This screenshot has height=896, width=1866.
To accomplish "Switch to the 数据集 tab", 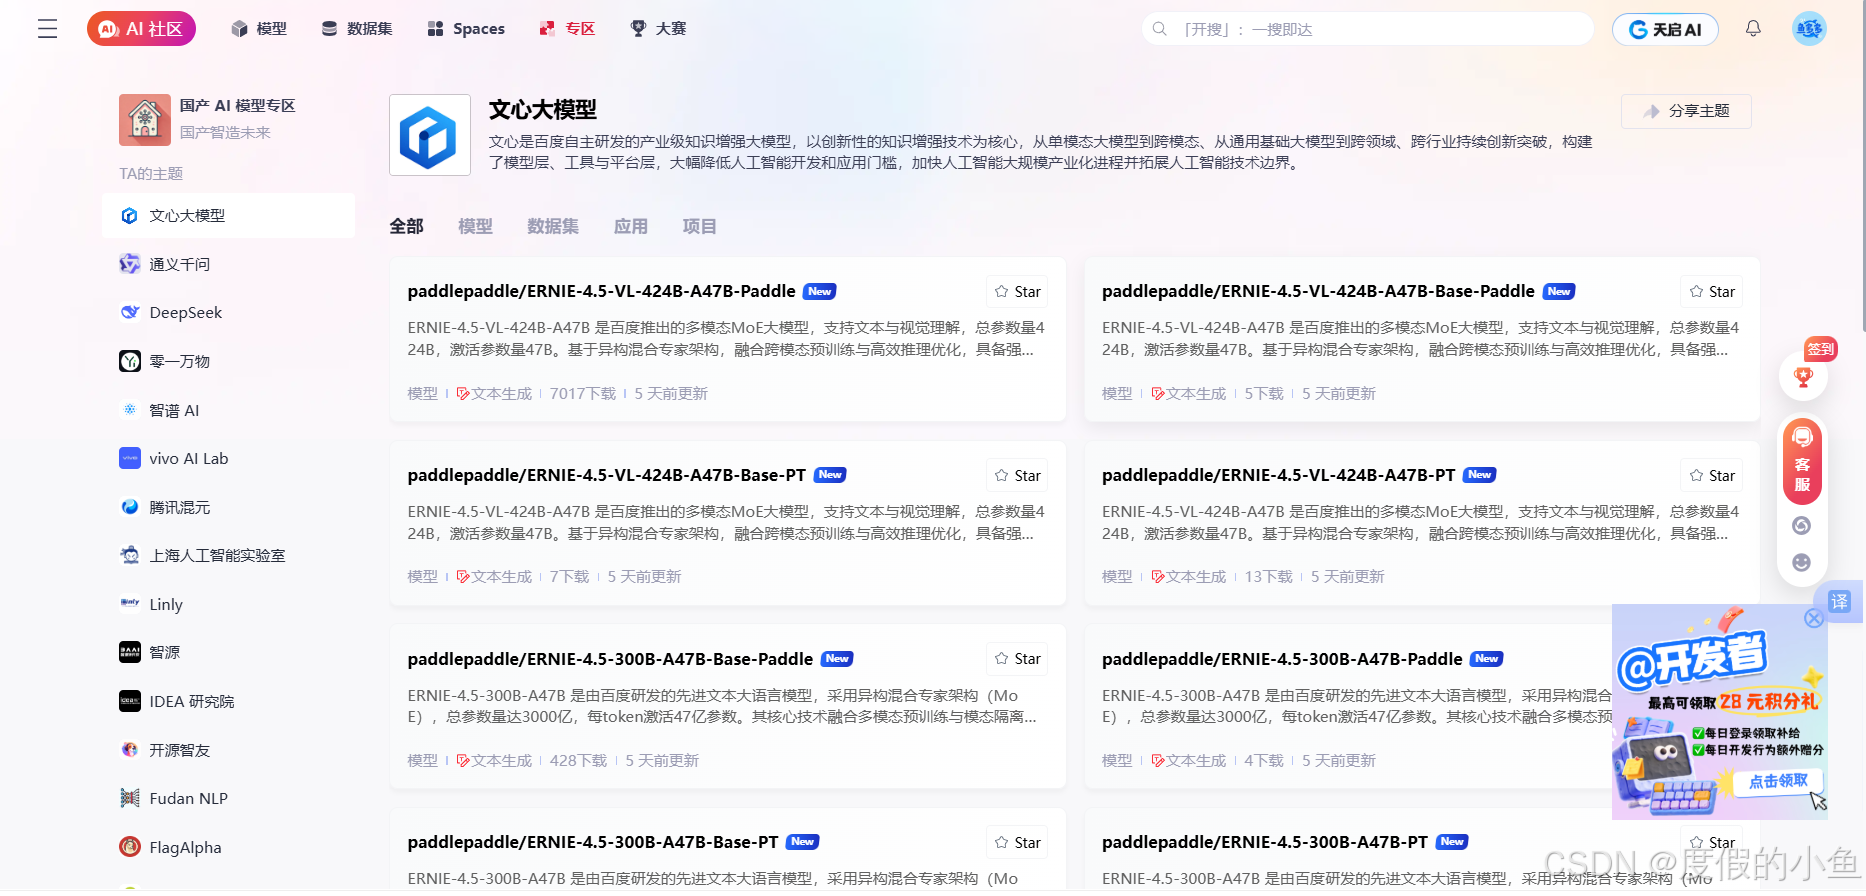I will [553, 227].
